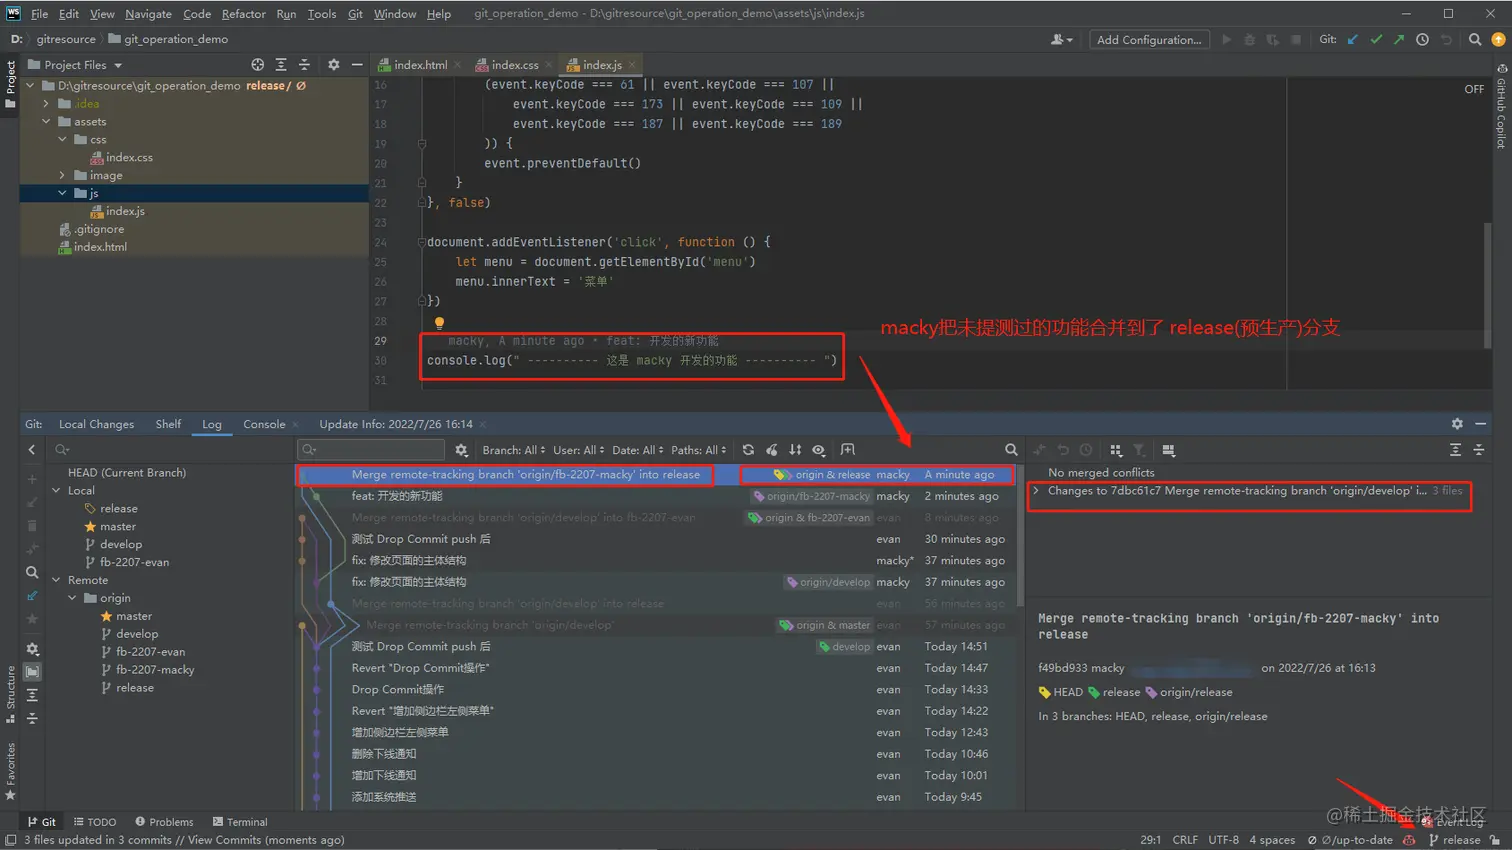Image resolution: width=1512 pixels, height=850 pixels.
Task: Click the IntelliSort arrows icon in Git log
Action: [x=795, y=450]
